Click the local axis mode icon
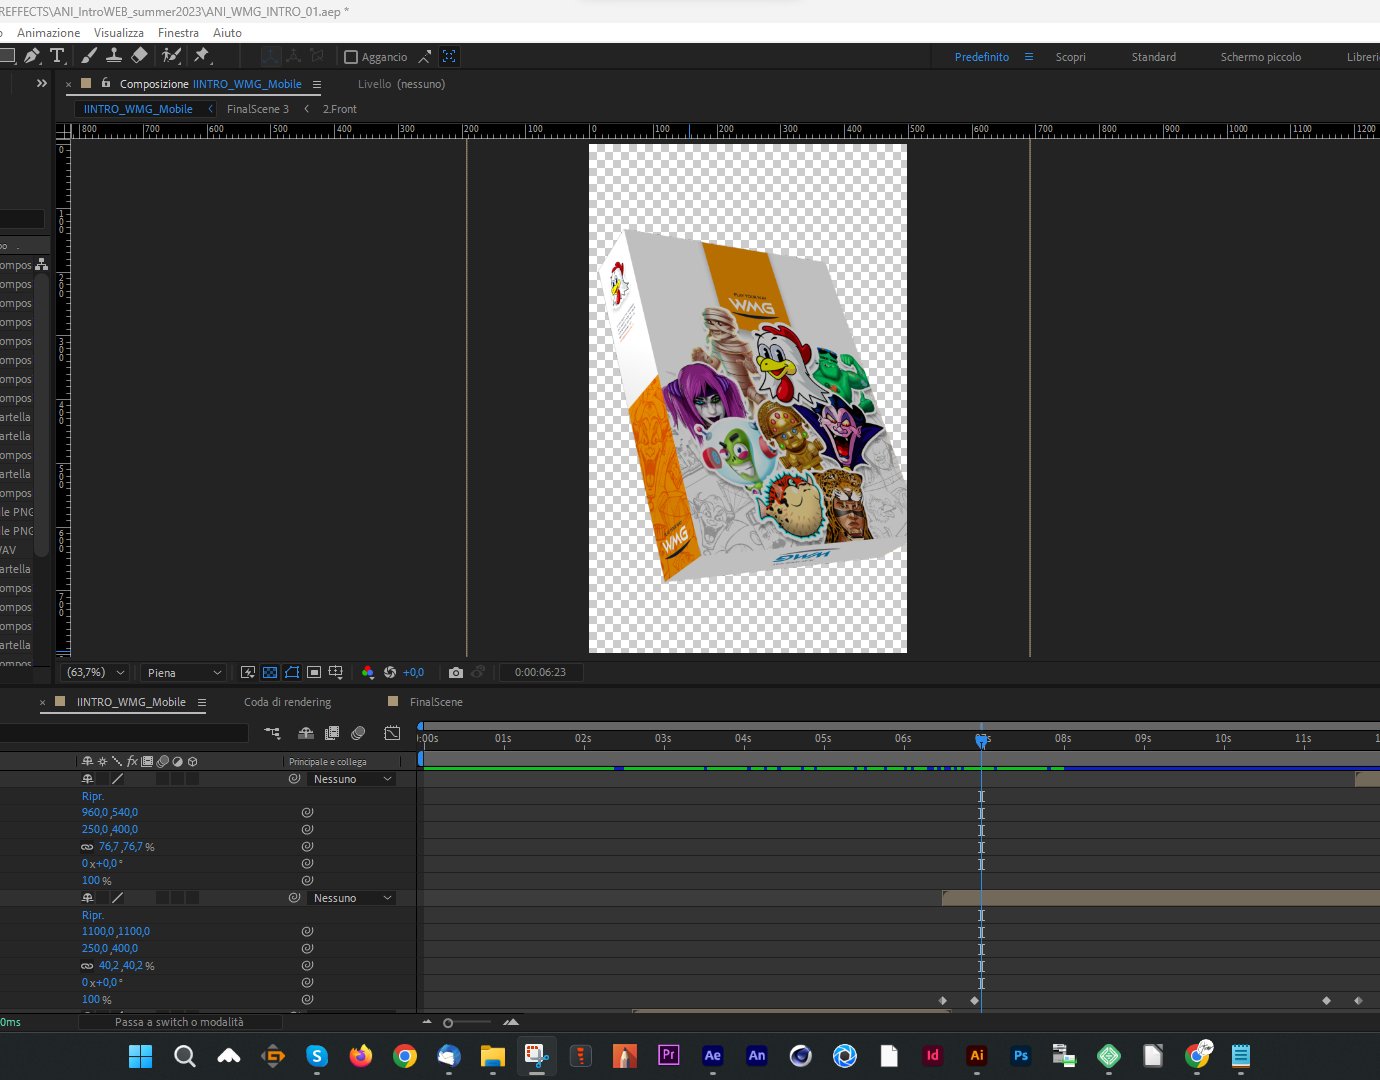 pyautogui.click(x=270, y=56)
